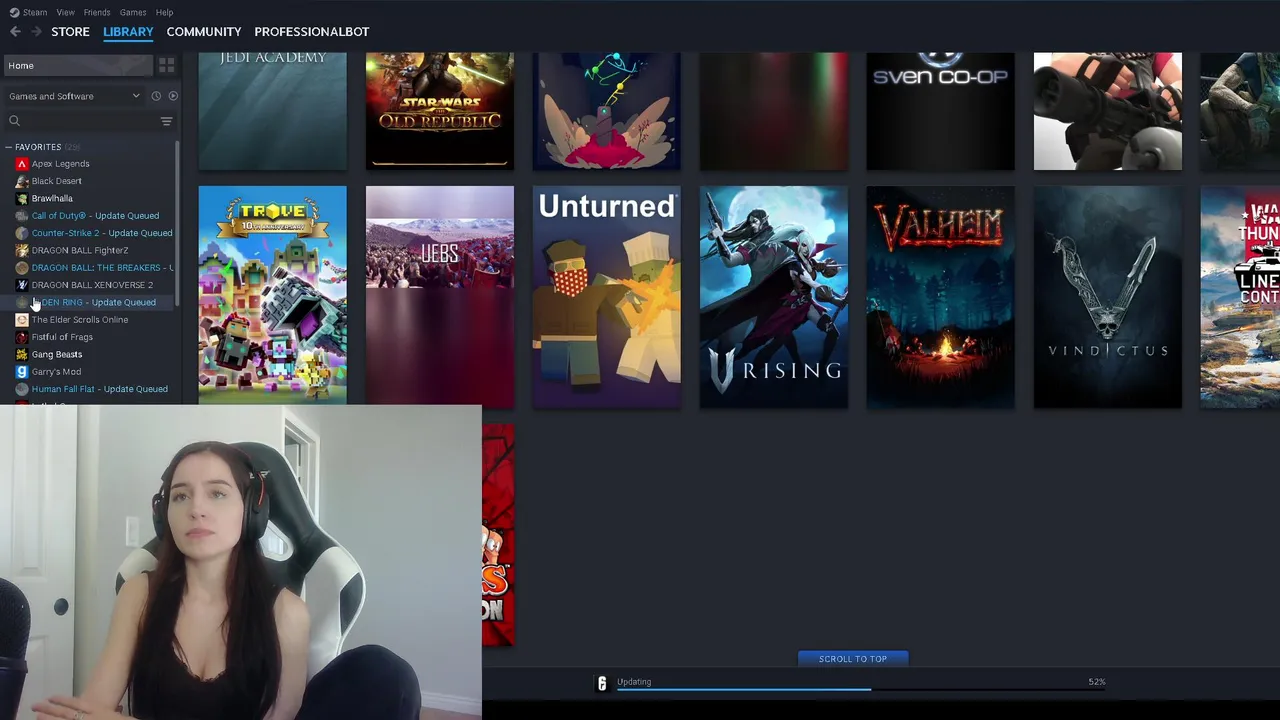The image size is (1280, 720).
Task: Open the advanced filter settings icon
Action: 167,121
